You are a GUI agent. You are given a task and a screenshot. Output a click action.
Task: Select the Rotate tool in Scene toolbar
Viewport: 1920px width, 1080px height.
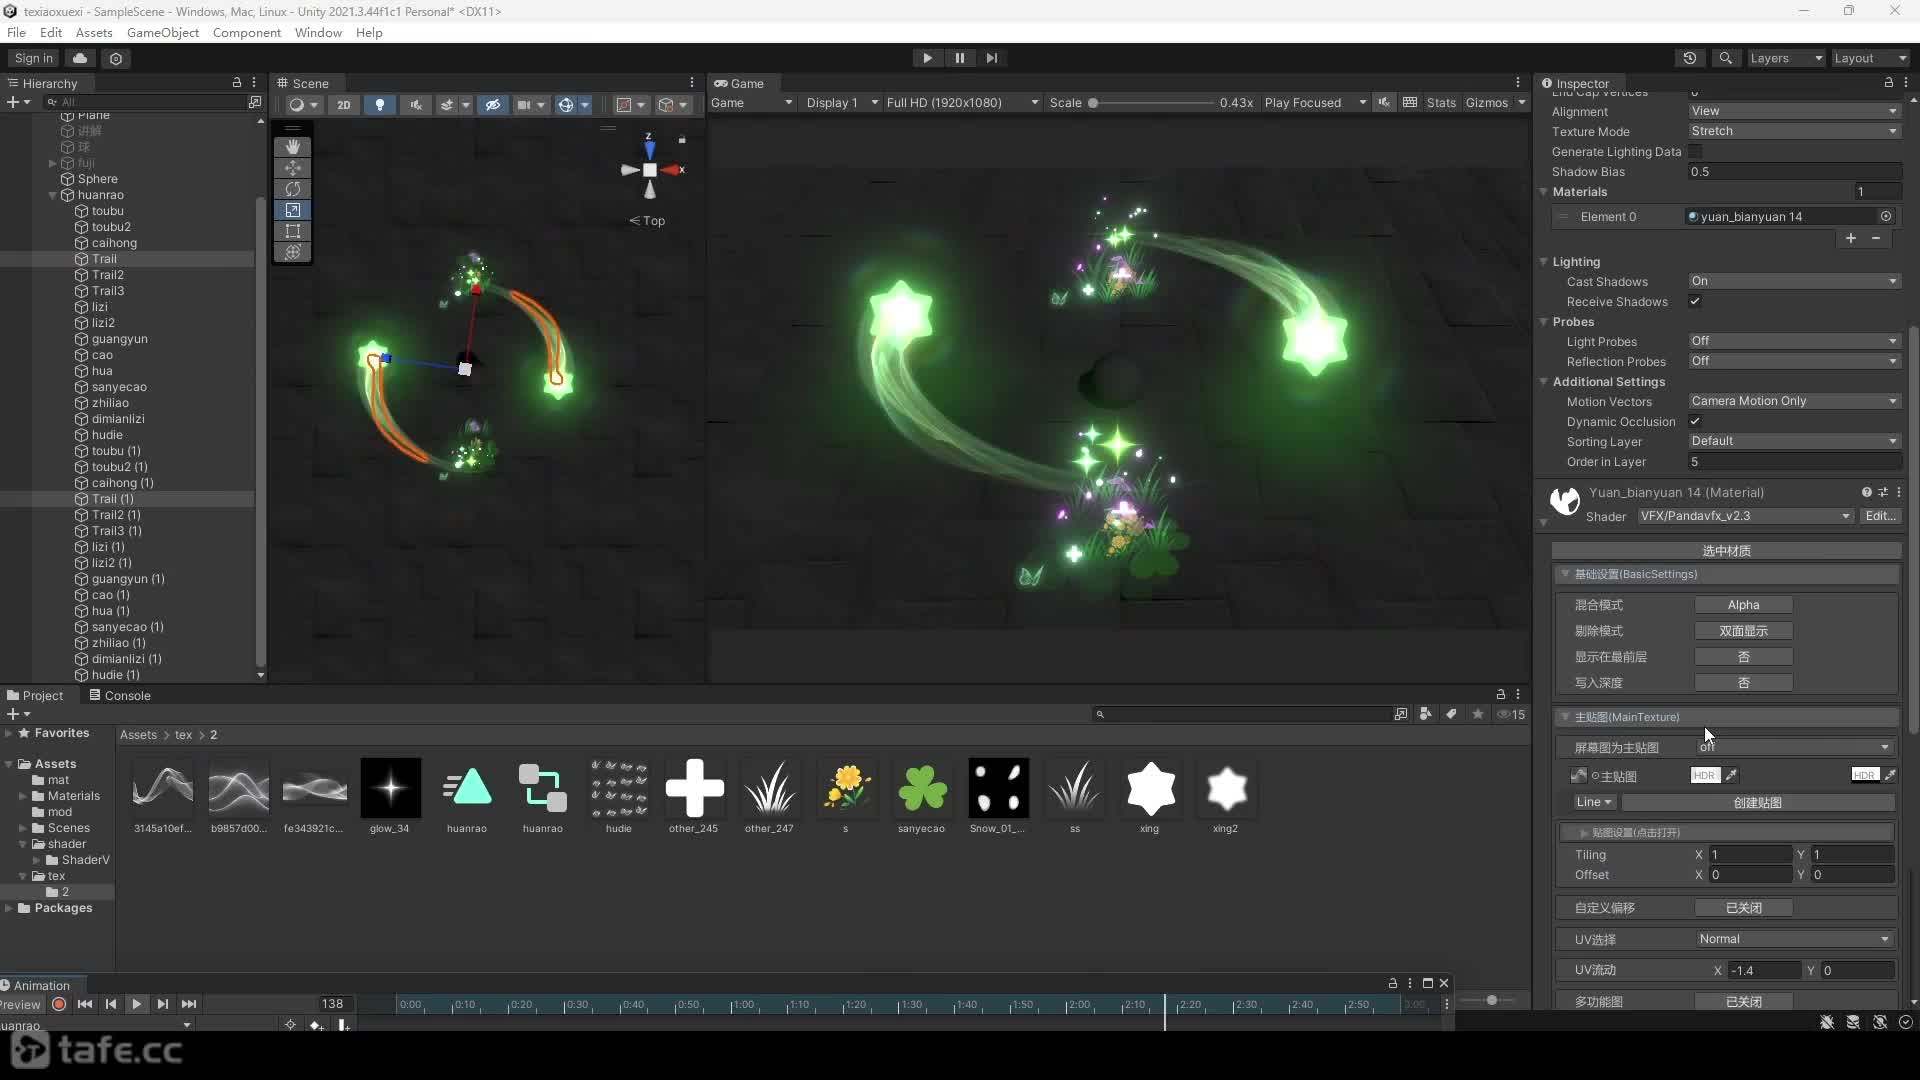coord(292,189)
